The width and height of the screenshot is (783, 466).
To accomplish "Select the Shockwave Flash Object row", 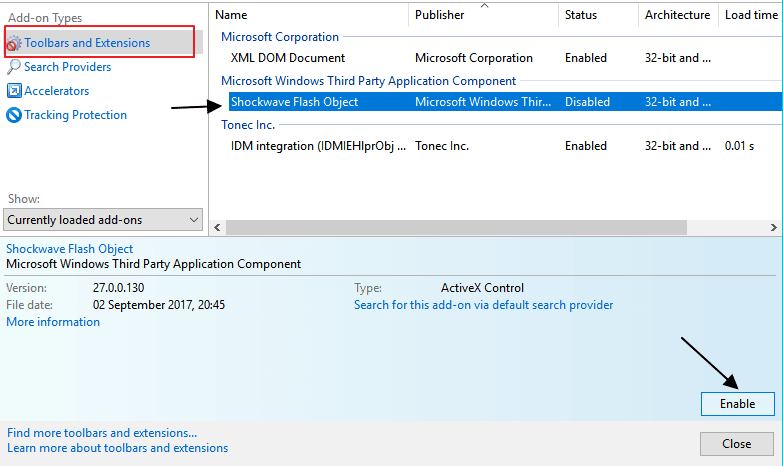I will 504,102.
